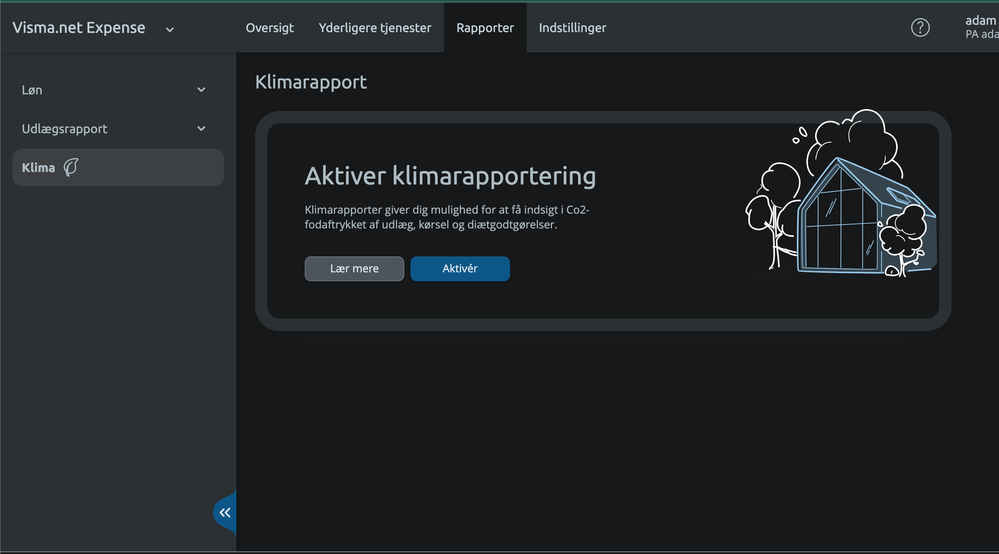Click the leaf icon next to Klima
This screenshot has width=999, height=554.
[71, 167]
